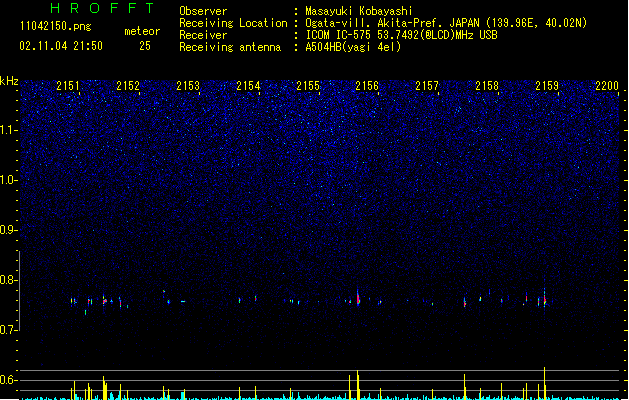Click the meteor label
Screen dimensions: 629x400
point(142,31)
